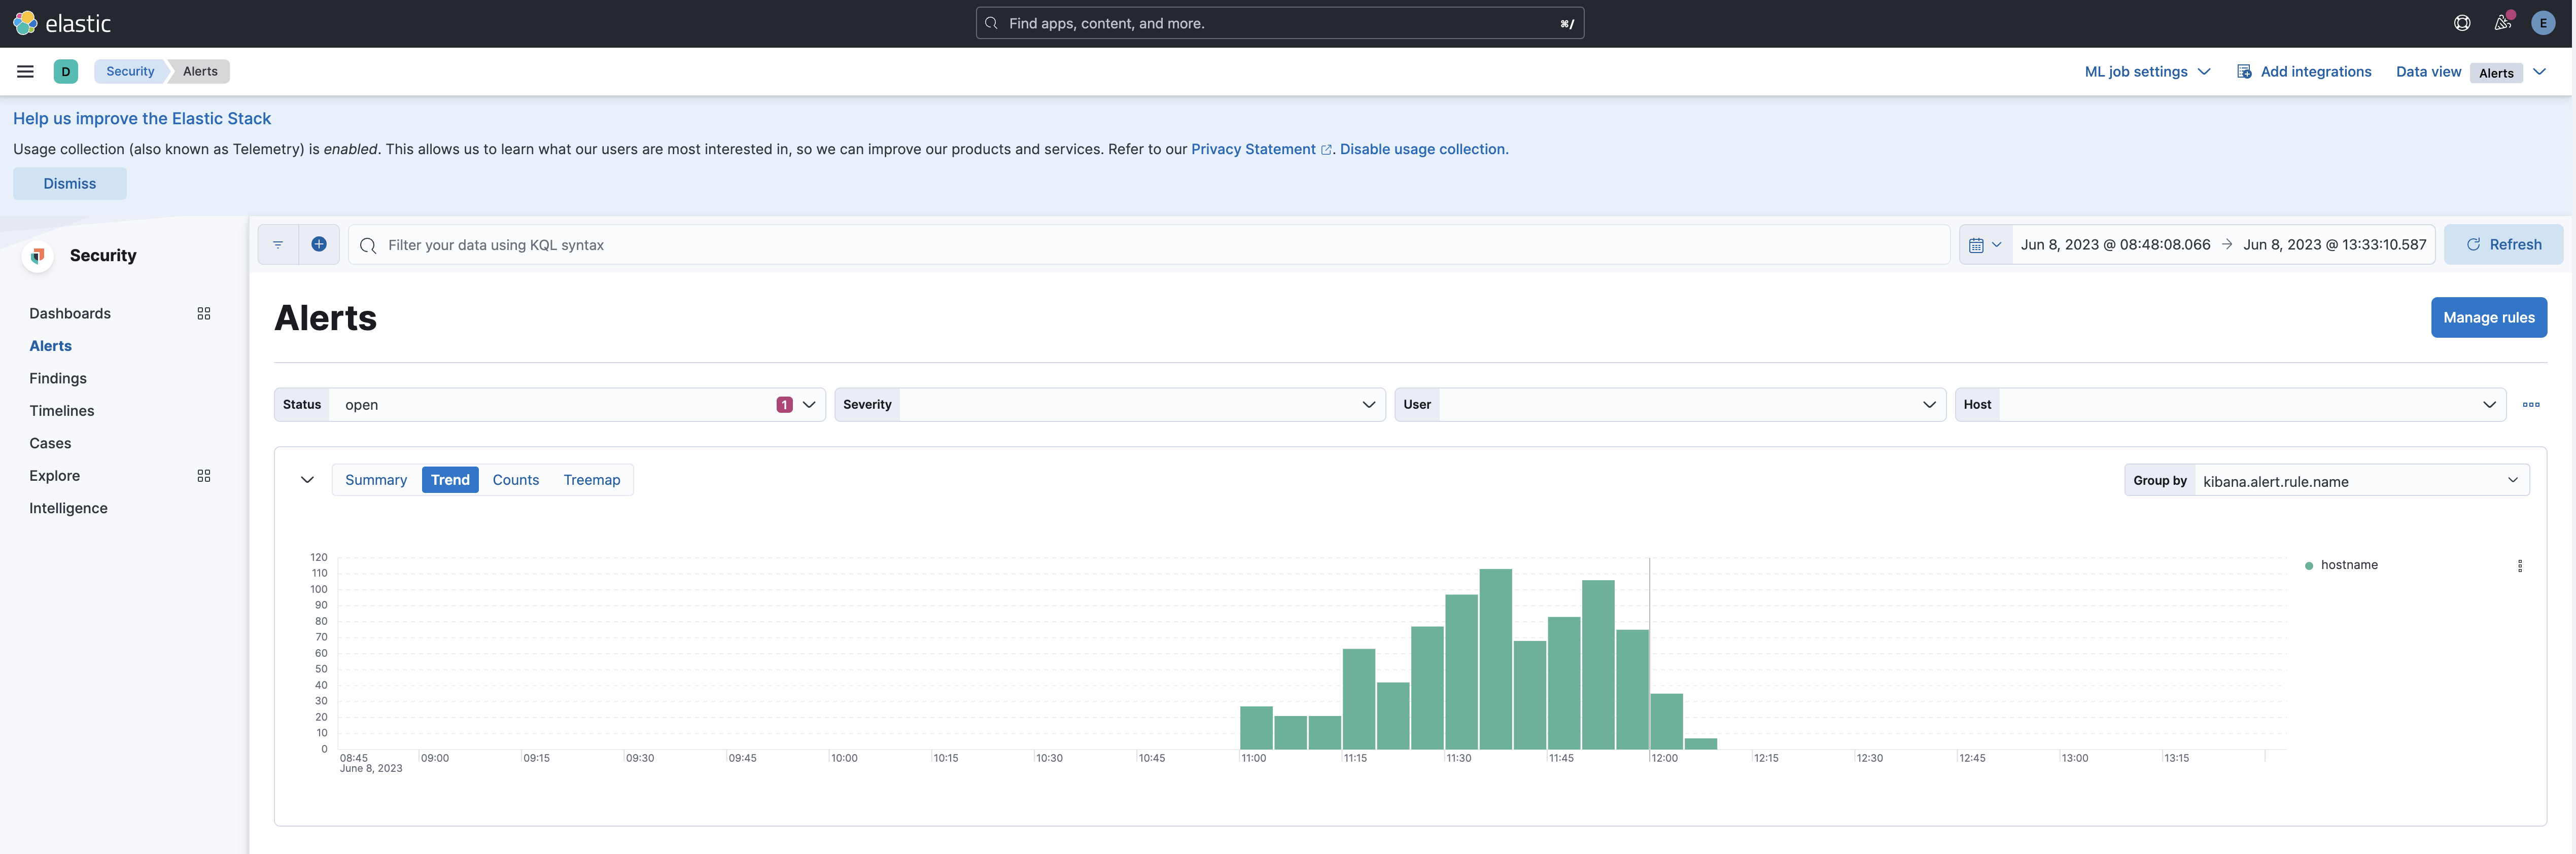Open the E user account avatar
Viewport: 2576px width, 854px height.
pos(2543,23)
